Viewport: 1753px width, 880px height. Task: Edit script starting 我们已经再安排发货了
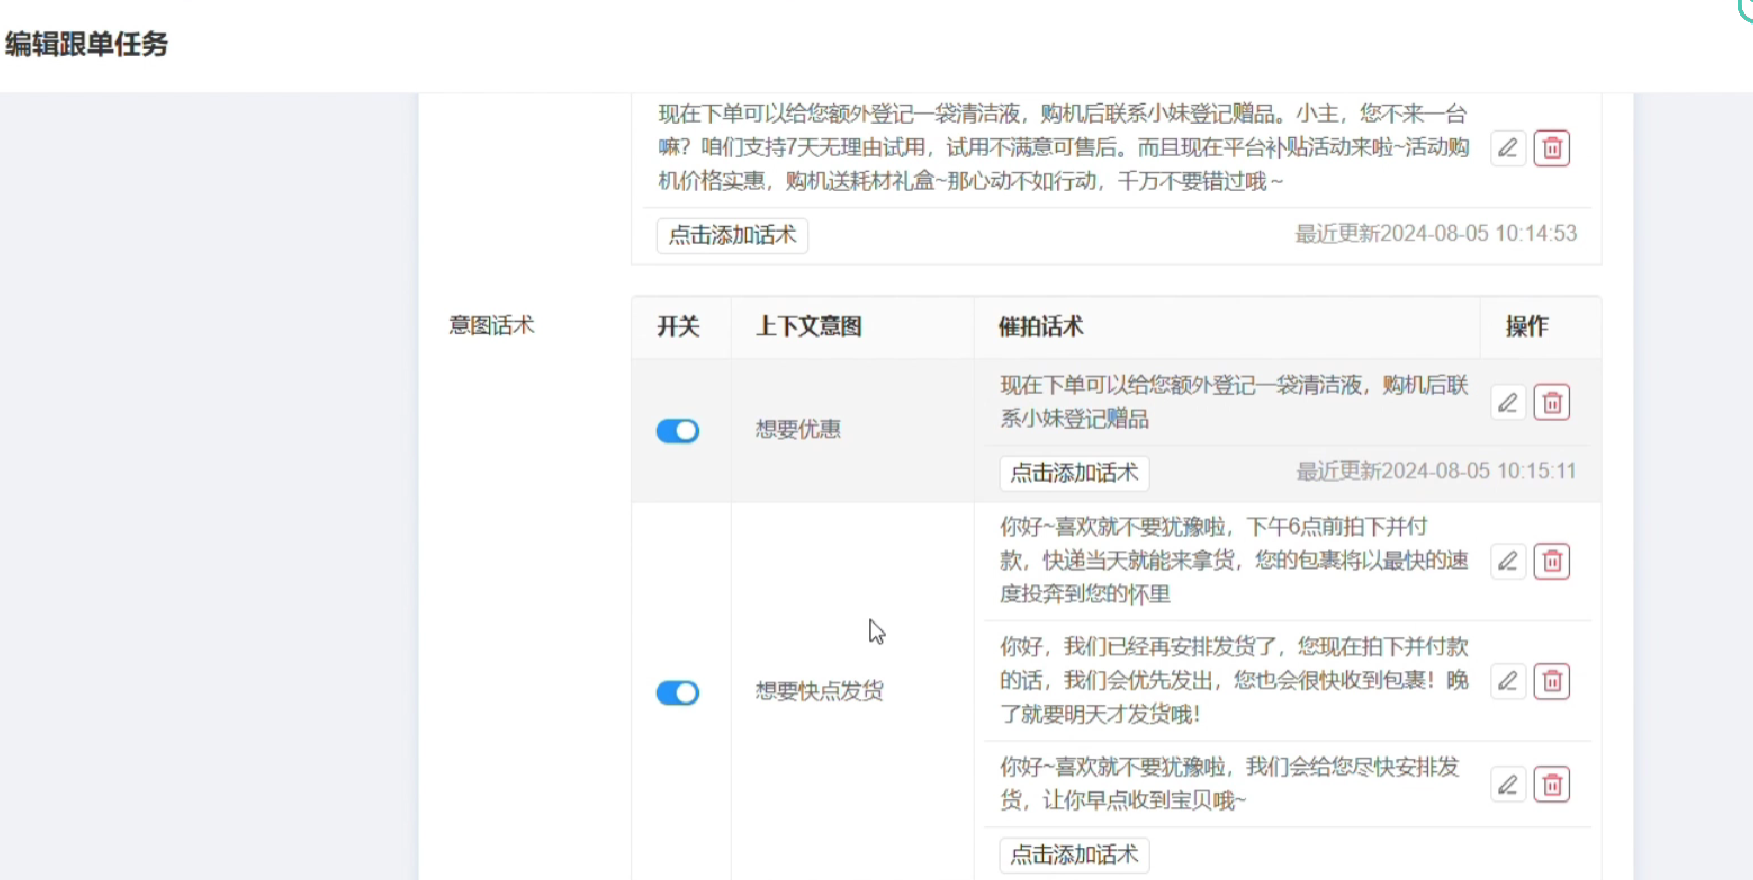(1508, 681)
